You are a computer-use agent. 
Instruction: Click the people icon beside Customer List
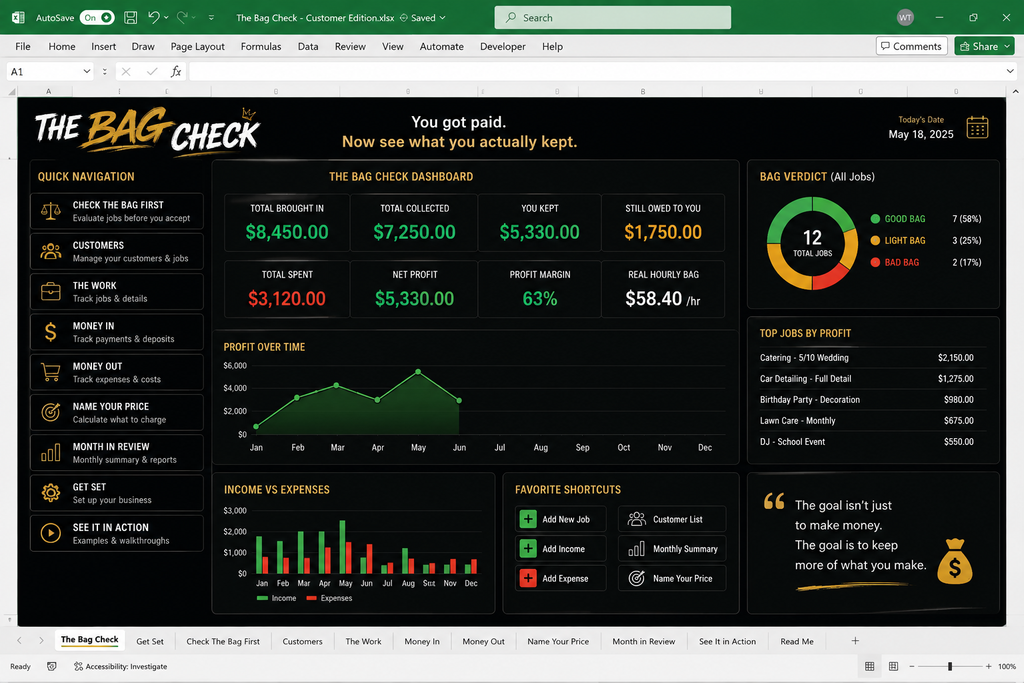[x=636, y=519]
